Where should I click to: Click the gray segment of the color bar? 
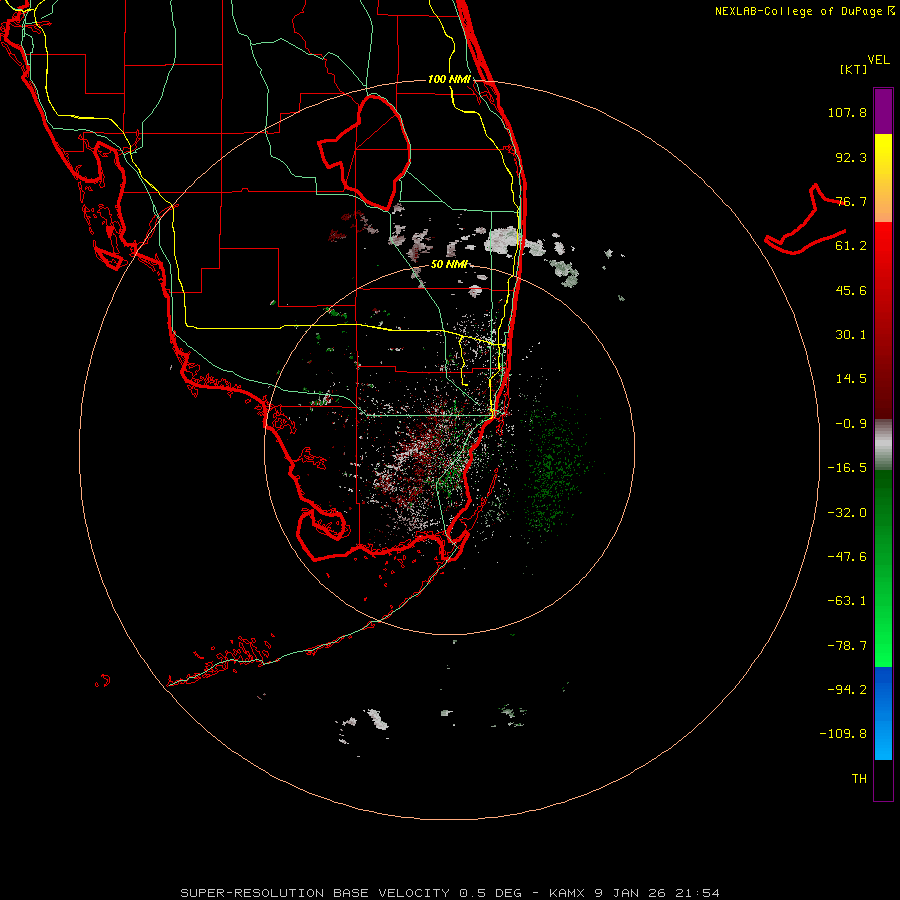[x=883, y=445]
